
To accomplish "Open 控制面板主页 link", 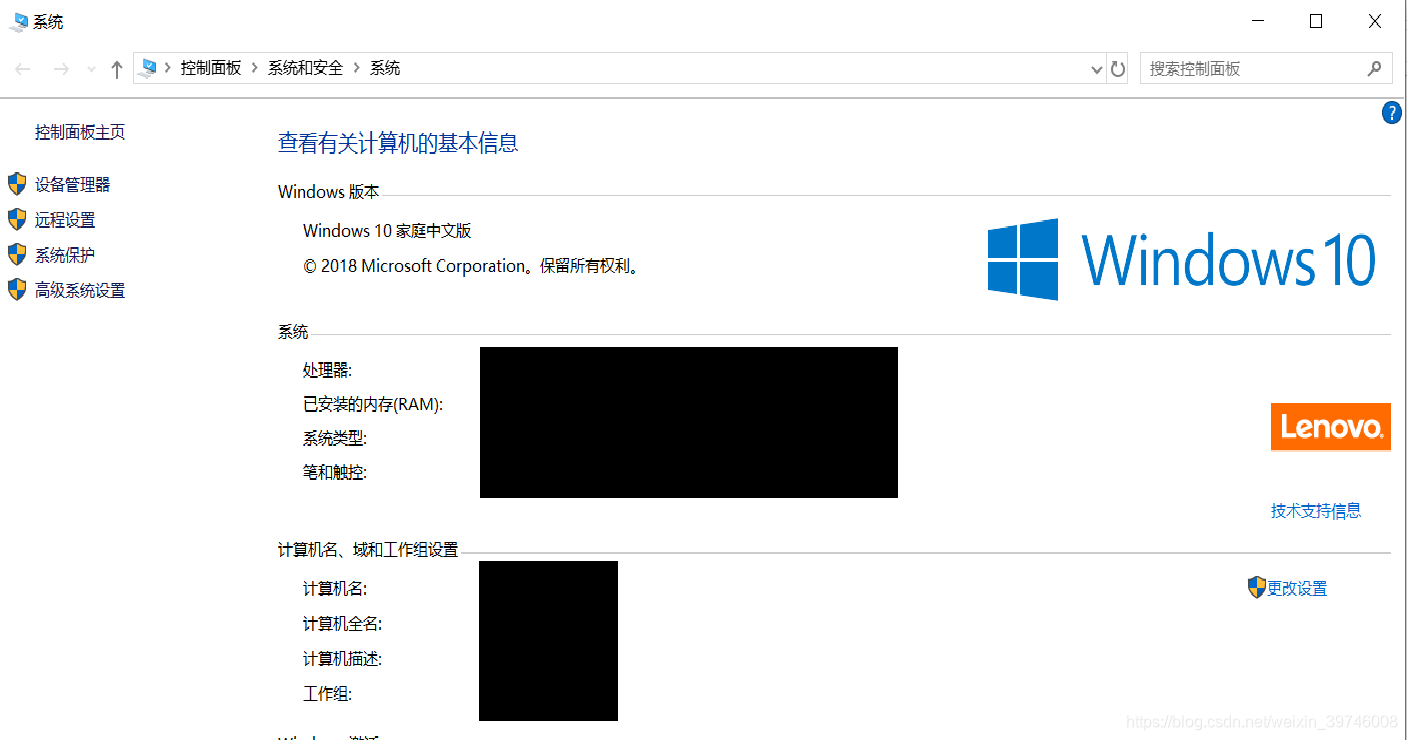I will click(80, 132).
